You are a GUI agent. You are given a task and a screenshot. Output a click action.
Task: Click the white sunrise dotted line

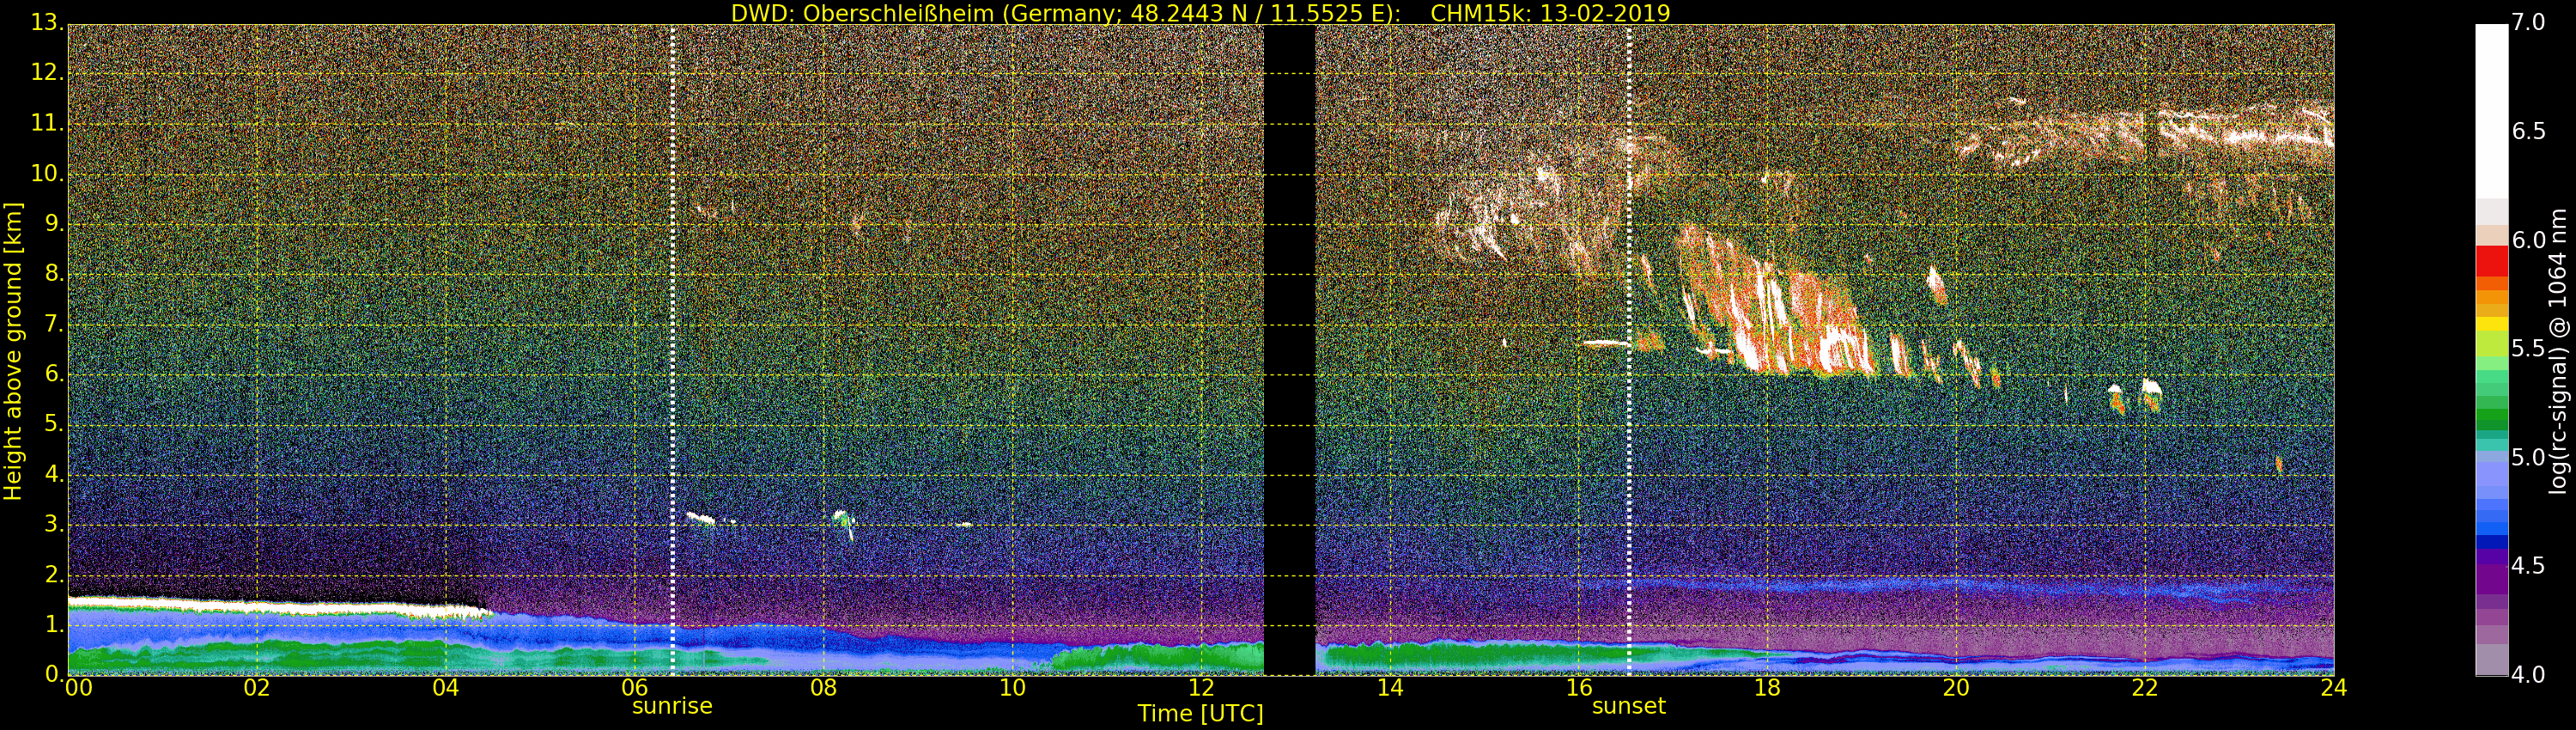(672, 350)
